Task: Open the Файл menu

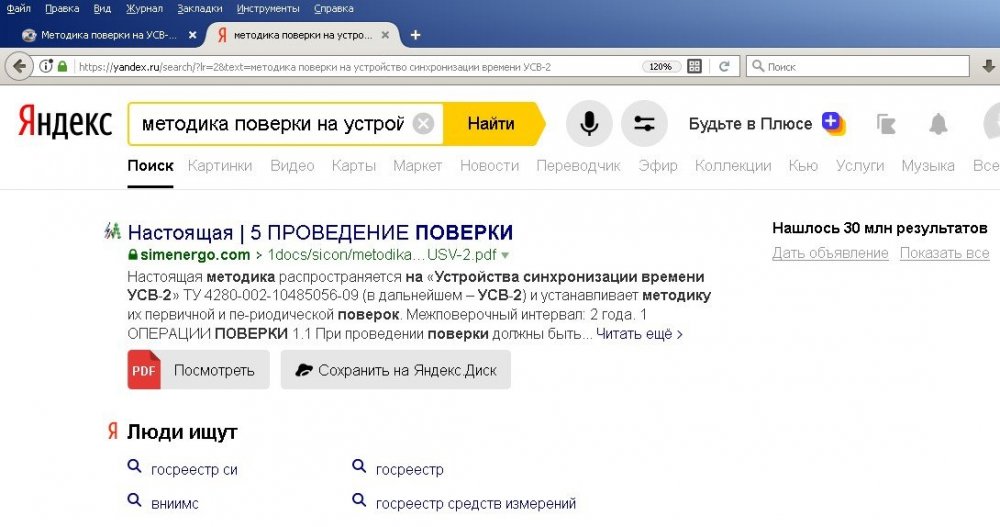Action: [x=18, y=8]
